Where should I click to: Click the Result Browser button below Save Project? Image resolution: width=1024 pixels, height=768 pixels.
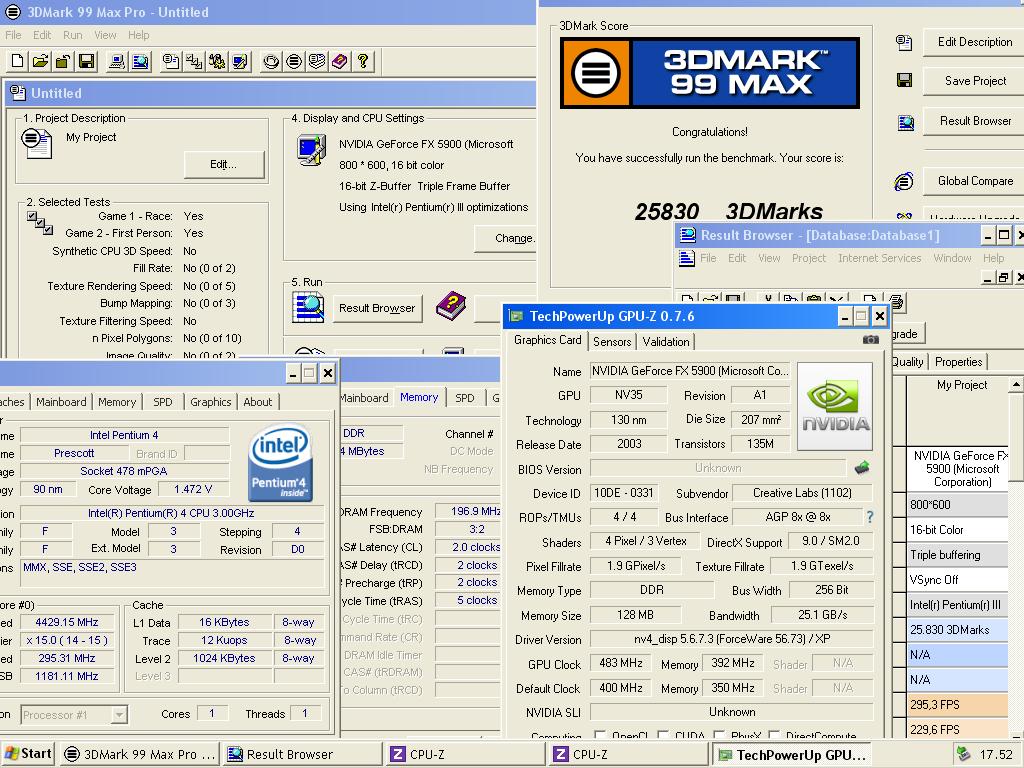pos(974,121)
